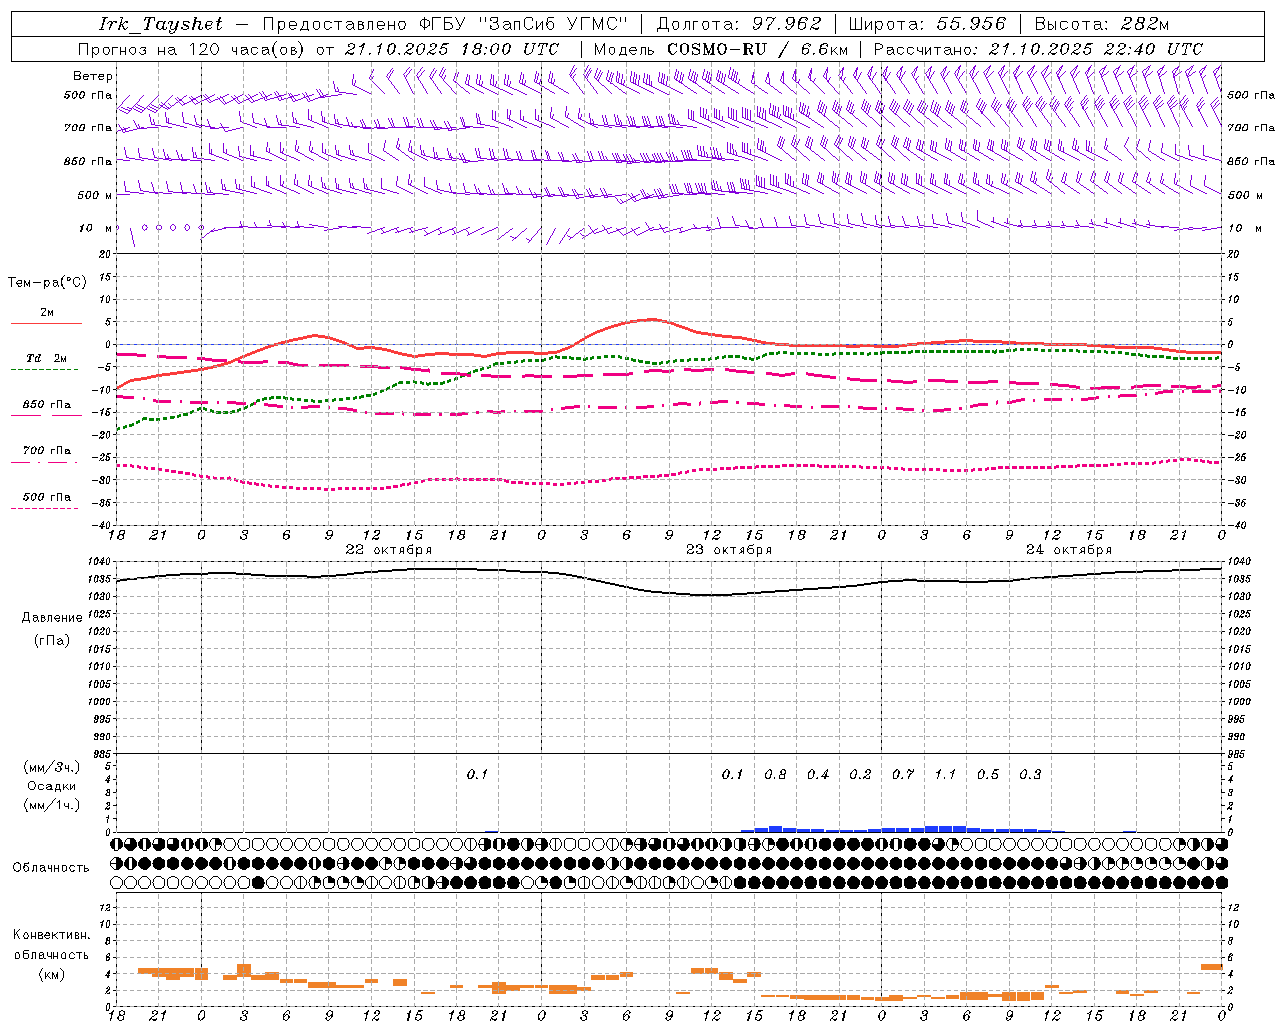Screen dimensions: 1280x1024
Task: Click the computed time 21.10.2025 22:40 UTC
Action: 1096,49
